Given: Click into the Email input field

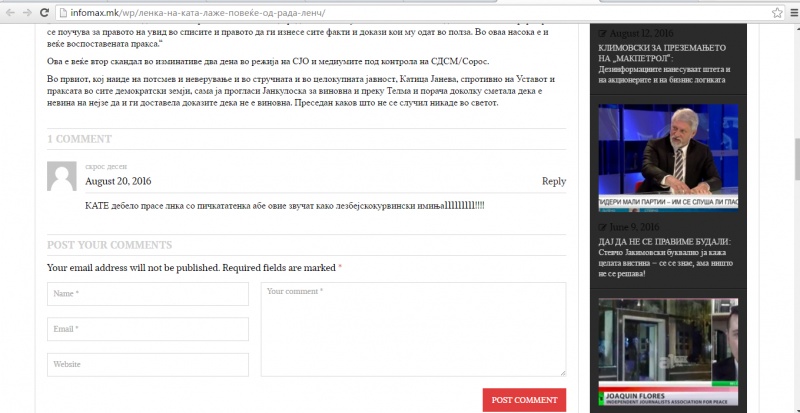Looking at the screenshot, I should pyautogui.click(x=148, y=329).
